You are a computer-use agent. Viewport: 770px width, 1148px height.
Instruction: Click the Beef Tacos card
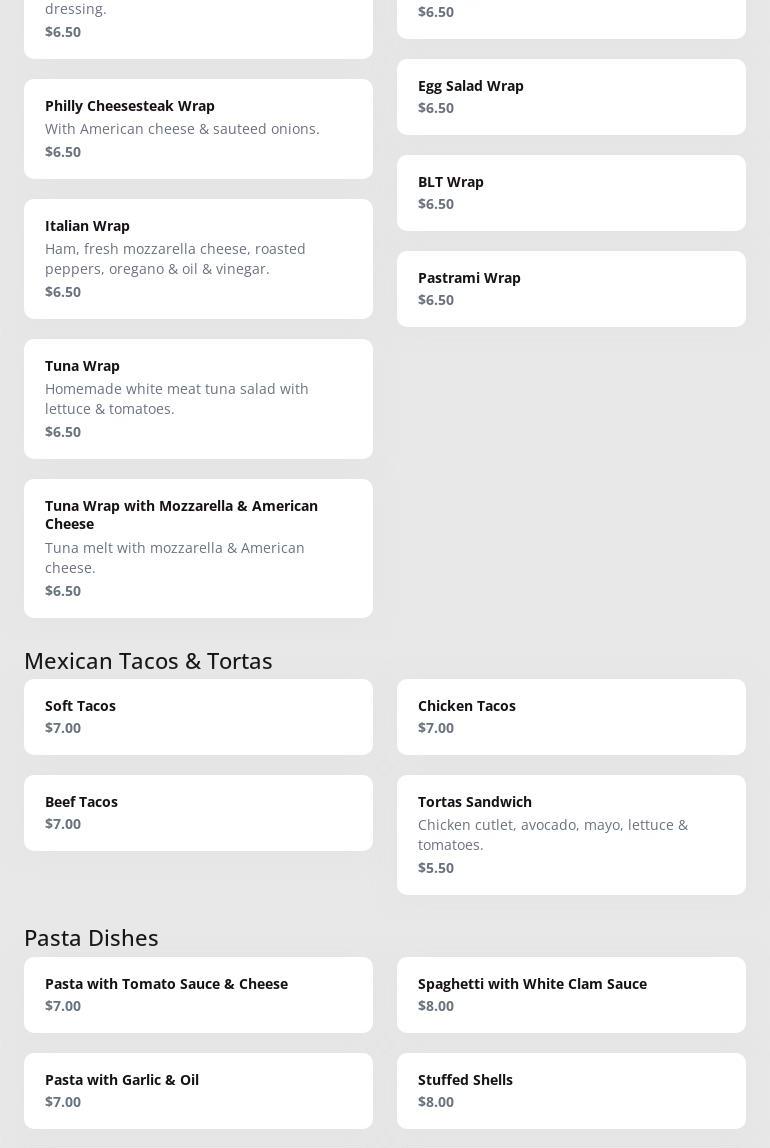198,813
